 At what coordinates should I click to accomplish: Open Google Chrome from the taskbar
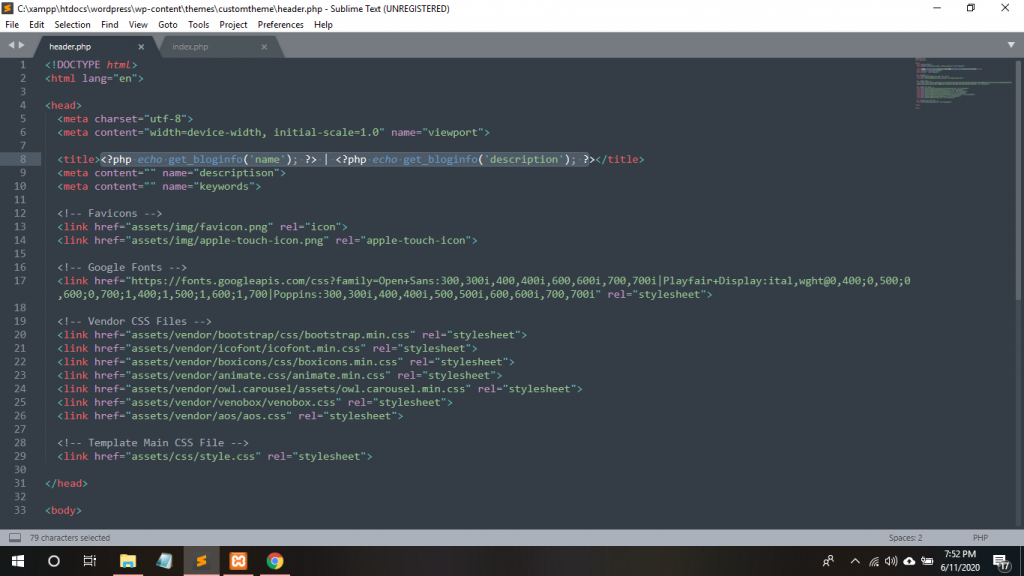pos(275,561)
